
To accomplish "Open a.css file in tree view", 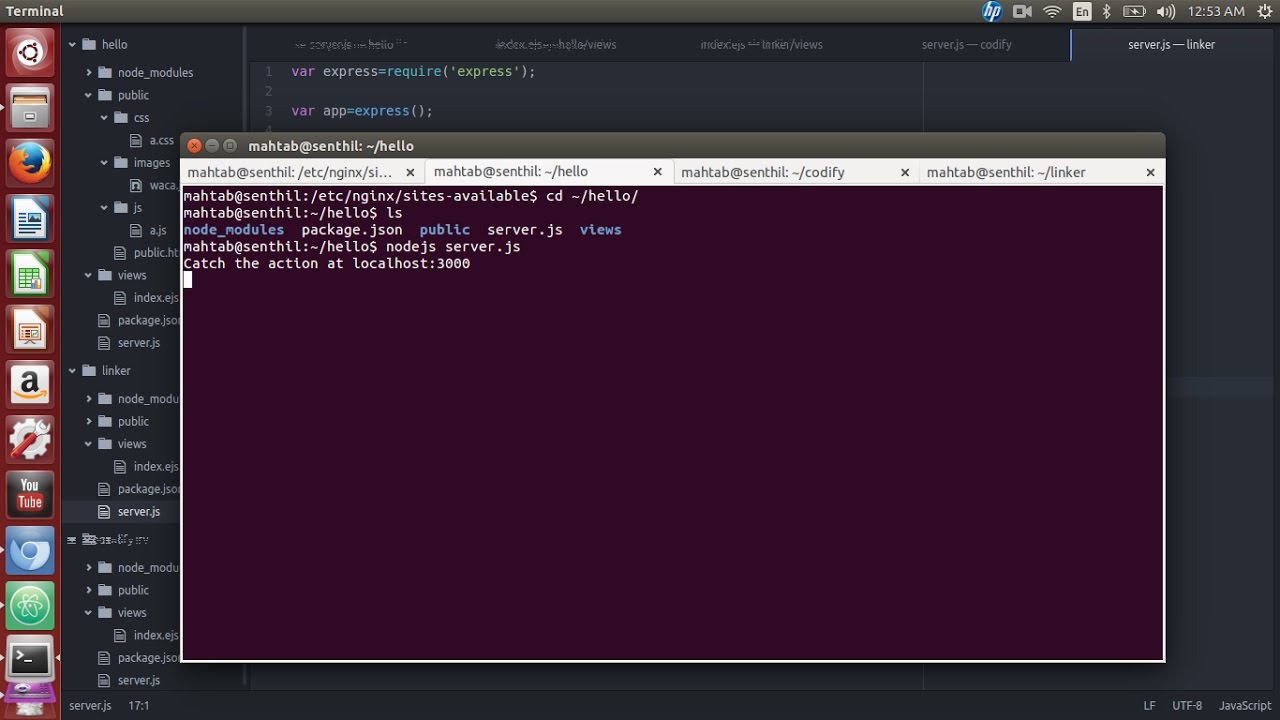I will click(x=161, y=141).
